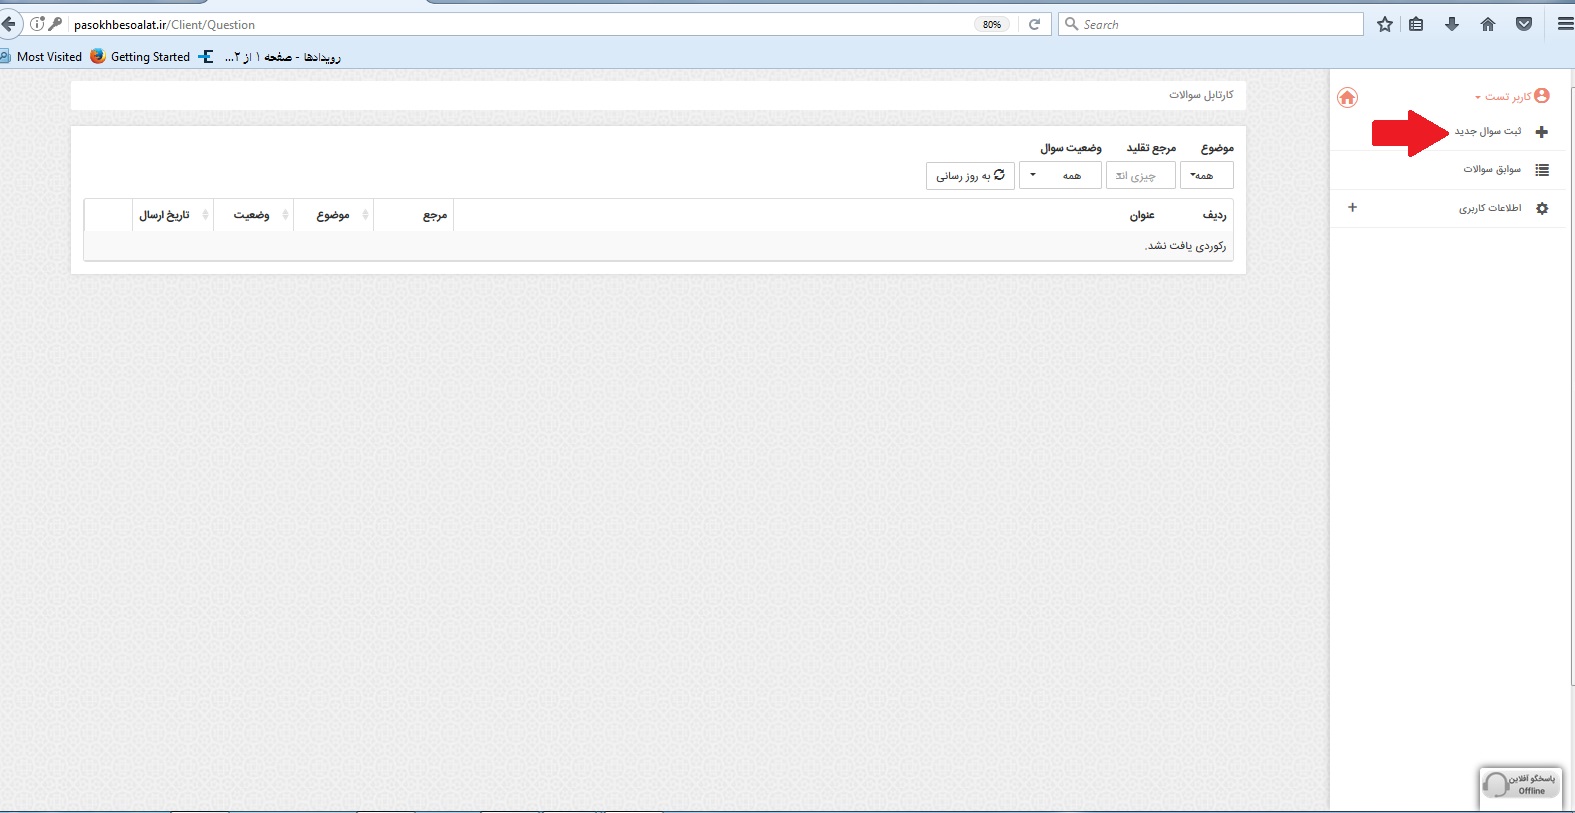Reload the page with the refresh icon
Screen dimensions: 1575x813
[1034, 24]
